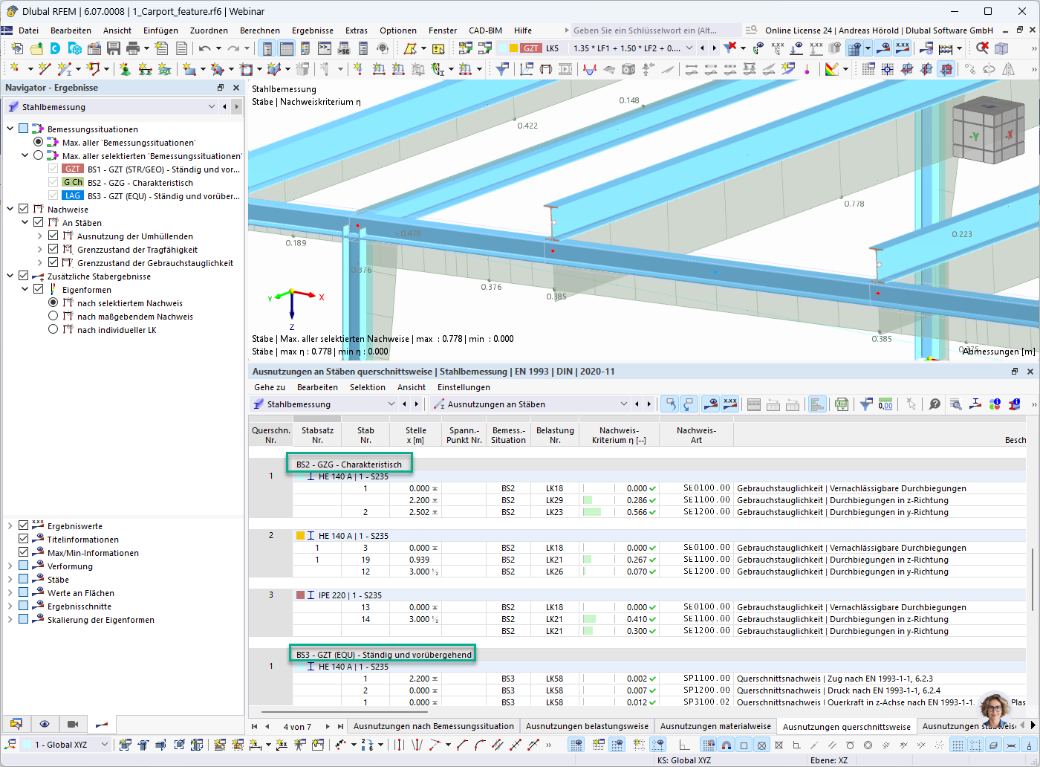
Task: Export table to Excel icon
Action: tap(842, 404)
